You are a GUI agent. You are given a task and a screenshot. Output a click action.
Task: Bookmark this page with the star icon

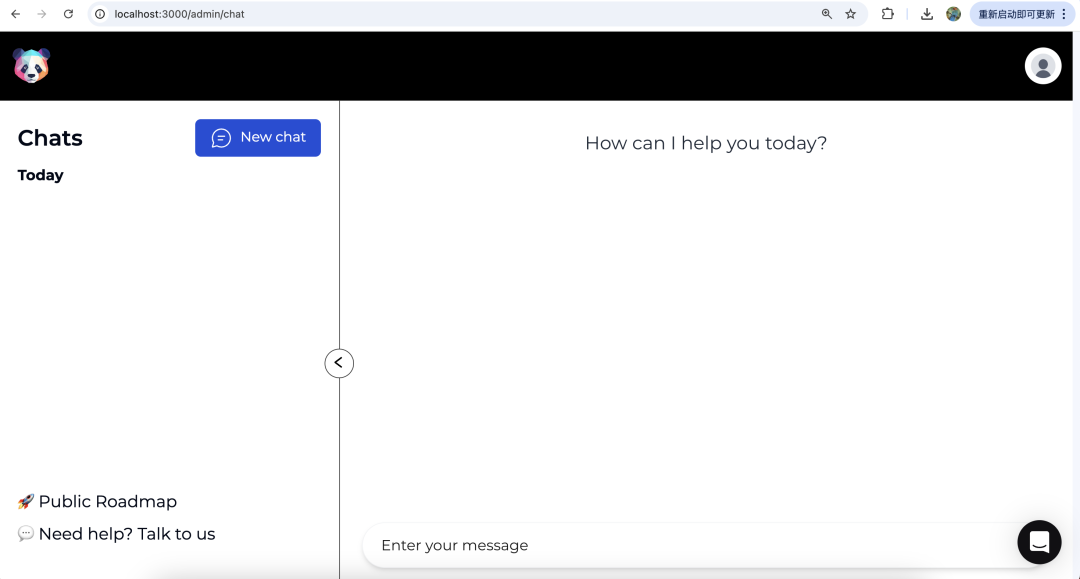pyautogui.click(x=851, y=14)
